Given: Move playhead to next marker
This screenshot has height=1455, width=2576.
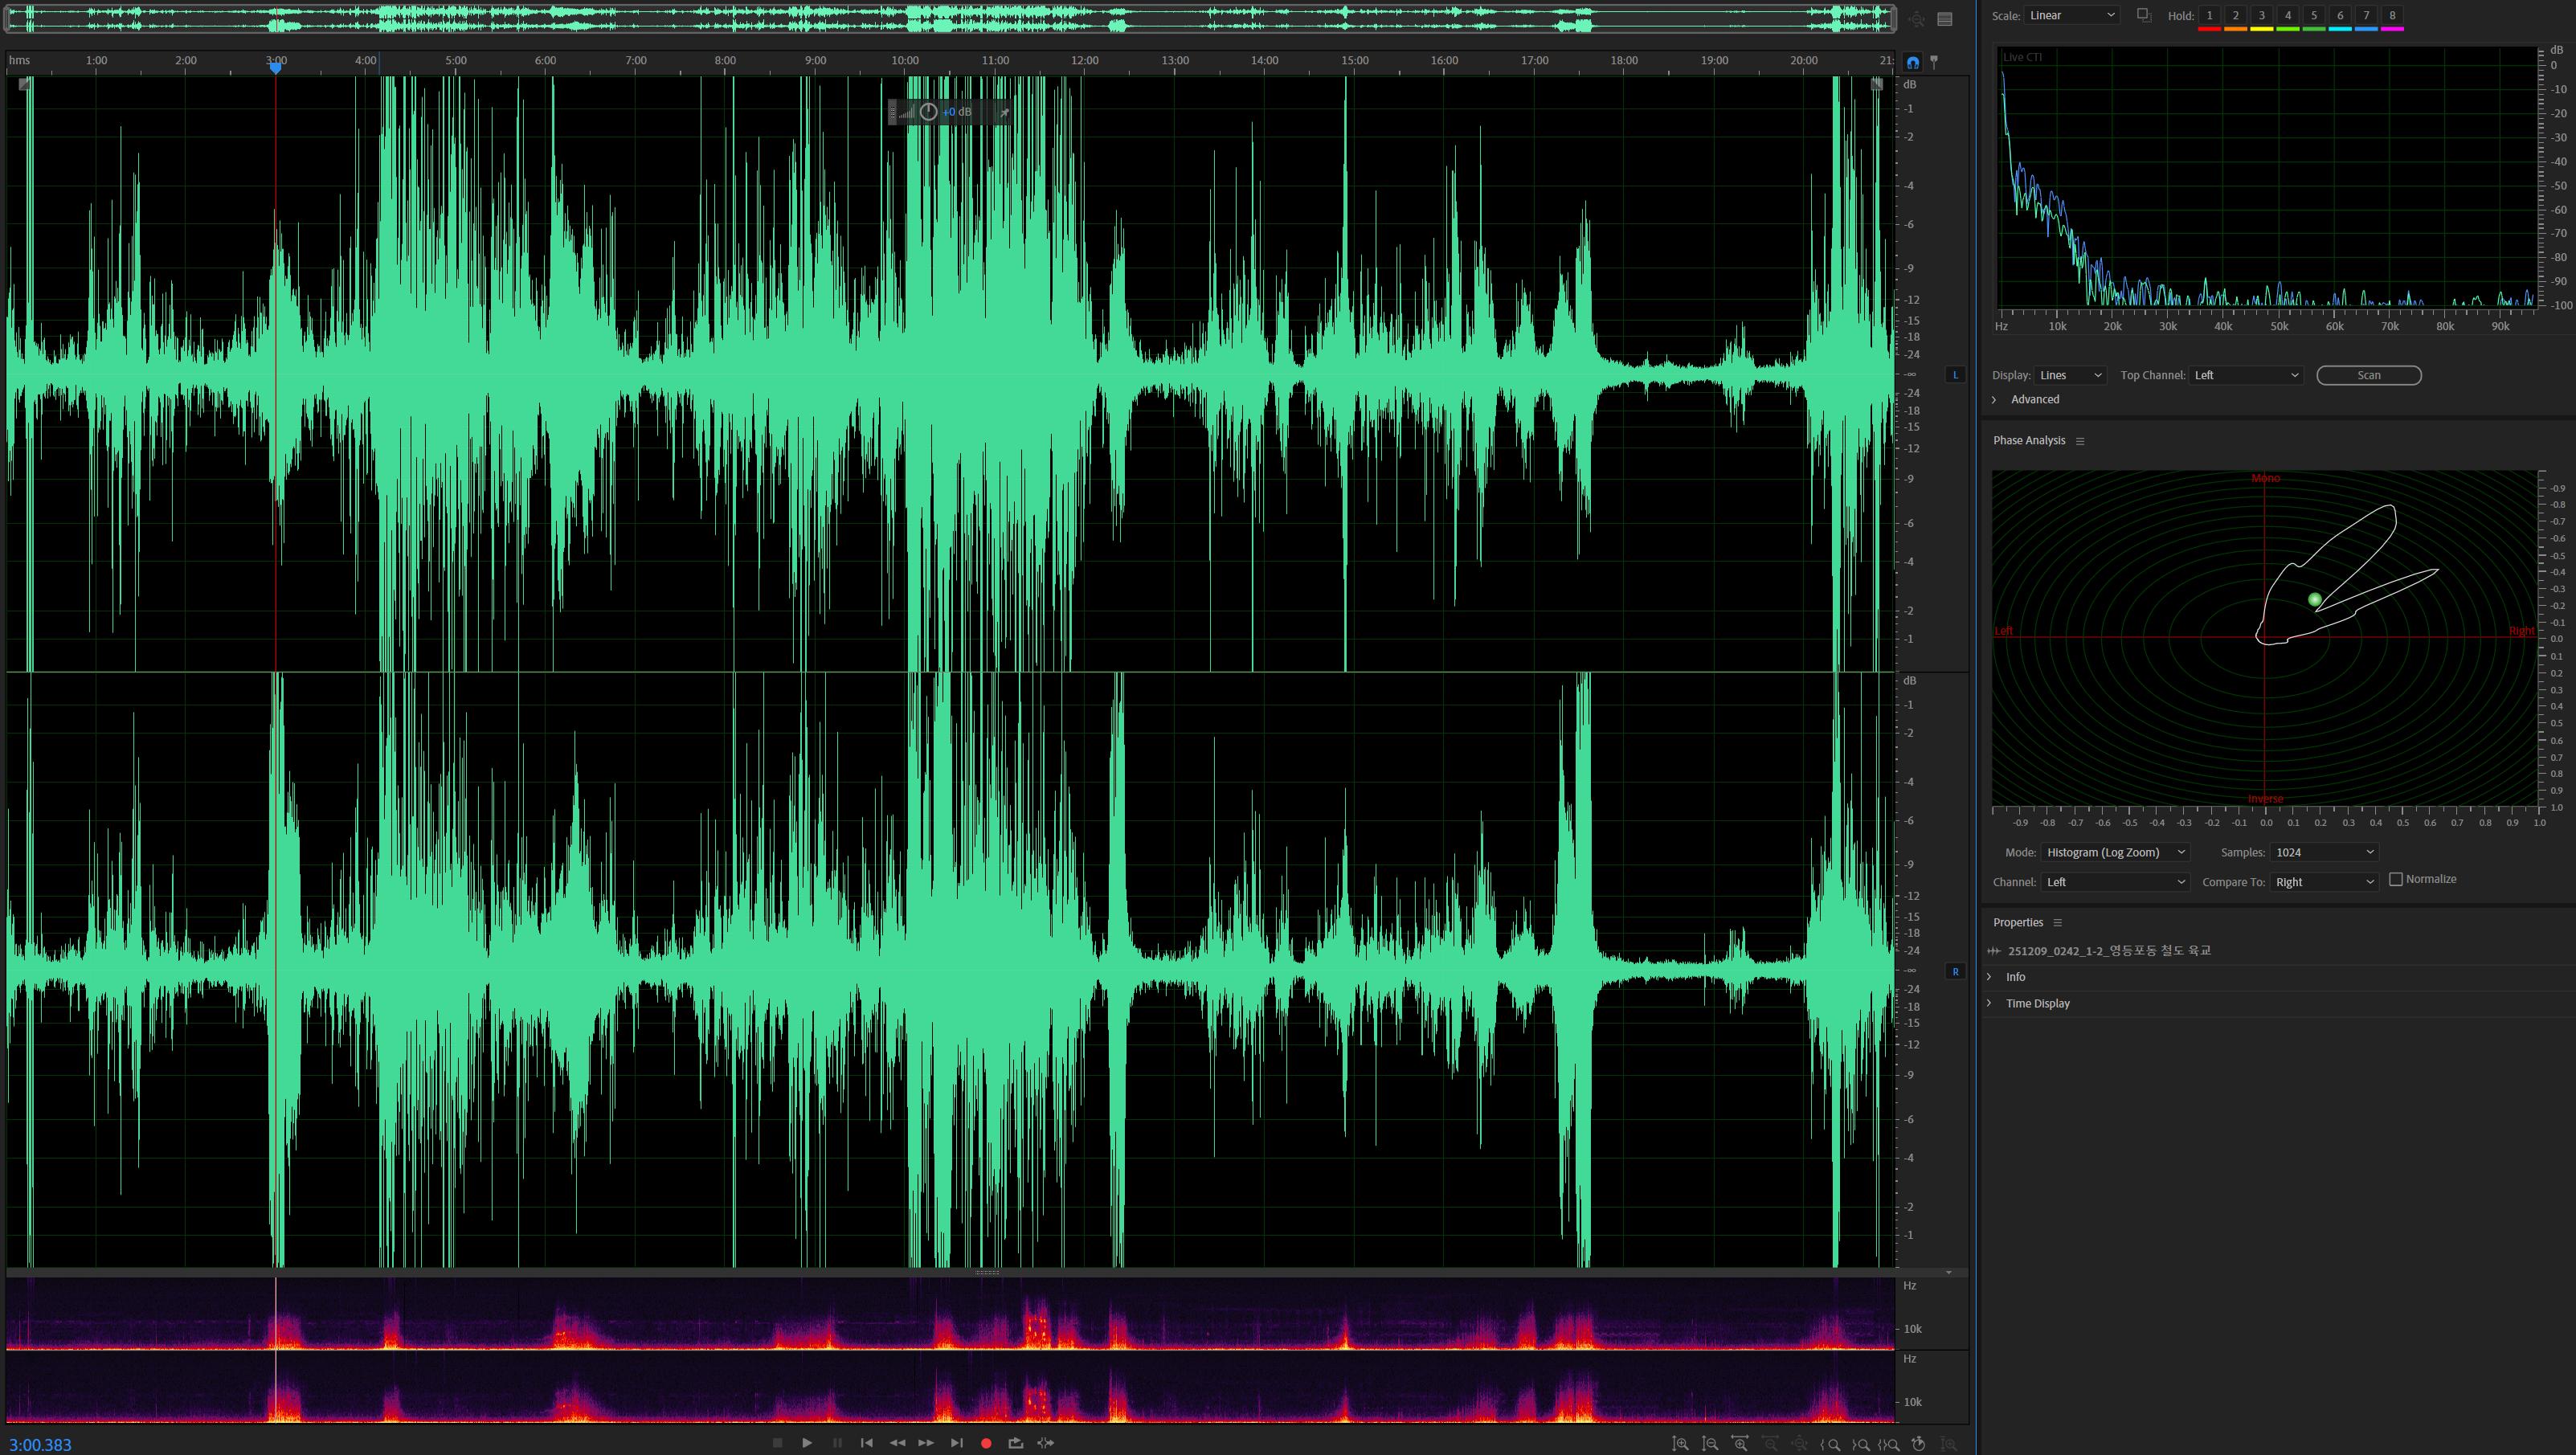Looking at the screenshot, I should pos(957,1443).
